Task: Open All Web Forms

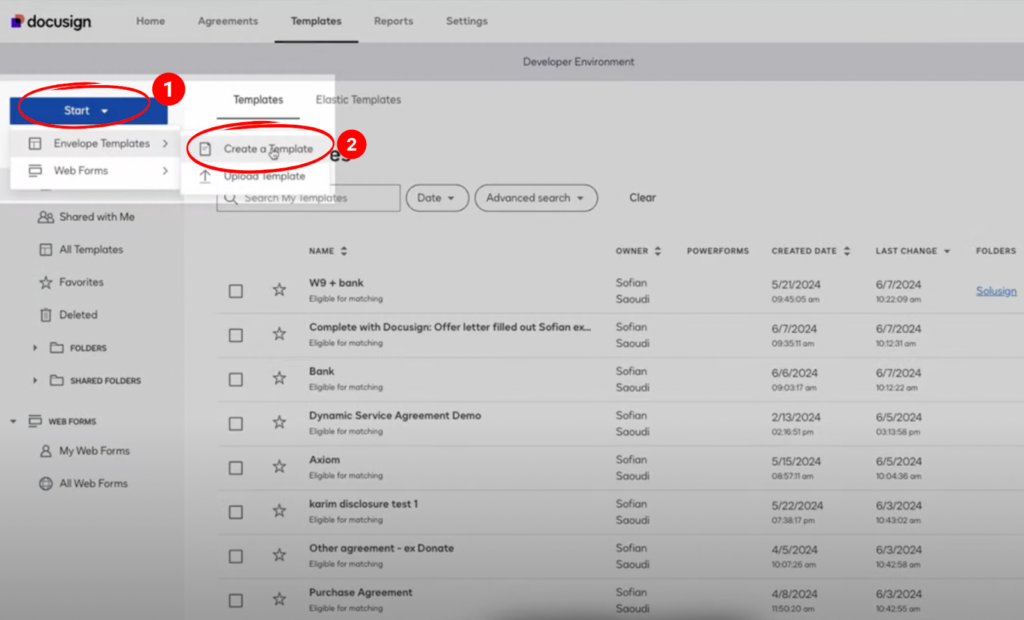Action: (x=93, y=483)
